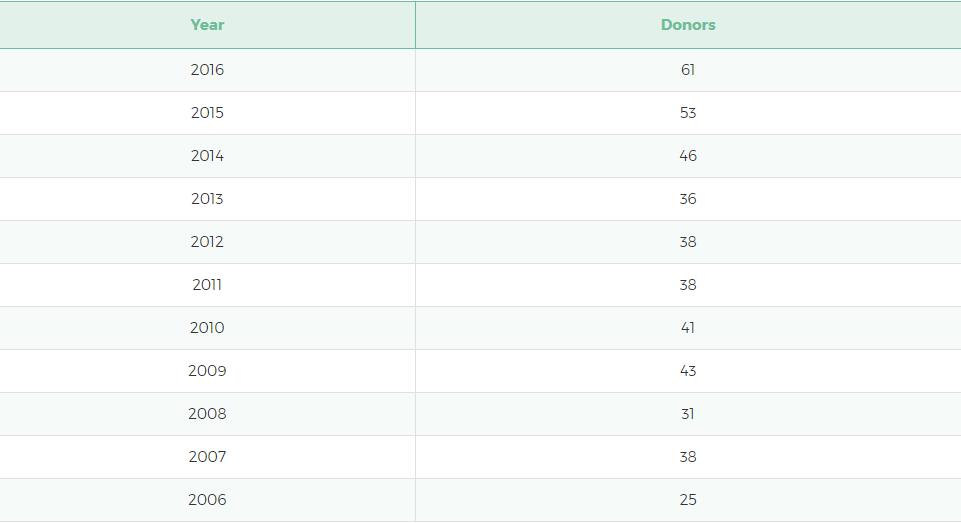
Task: Click the donors value 46
Action: point(688,156)
